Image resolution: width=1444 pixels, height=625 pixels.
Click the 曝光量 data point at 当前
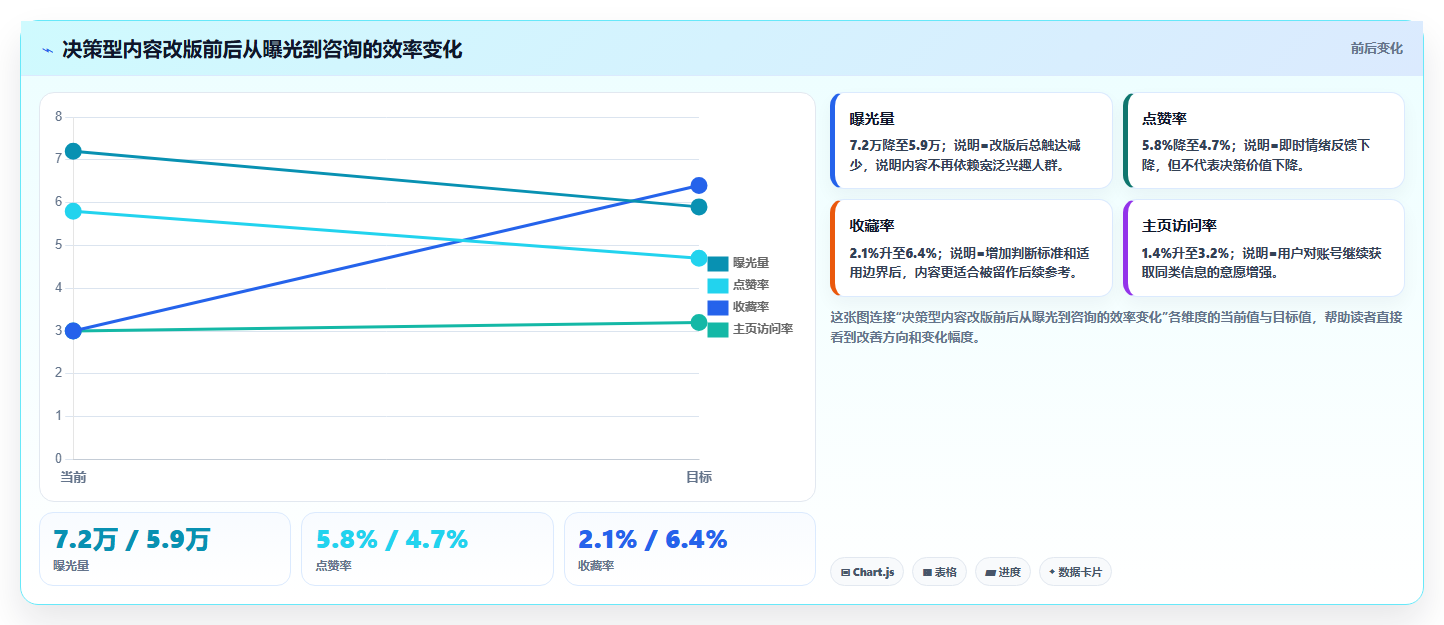[x=73, y=151]
